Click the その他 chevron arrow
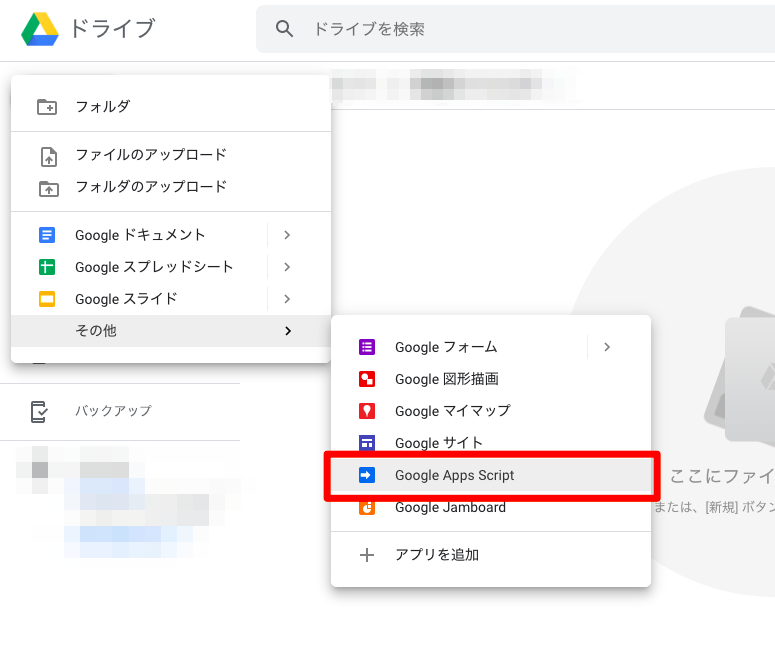Screen dimensions: 775x654 click(288, 331)
